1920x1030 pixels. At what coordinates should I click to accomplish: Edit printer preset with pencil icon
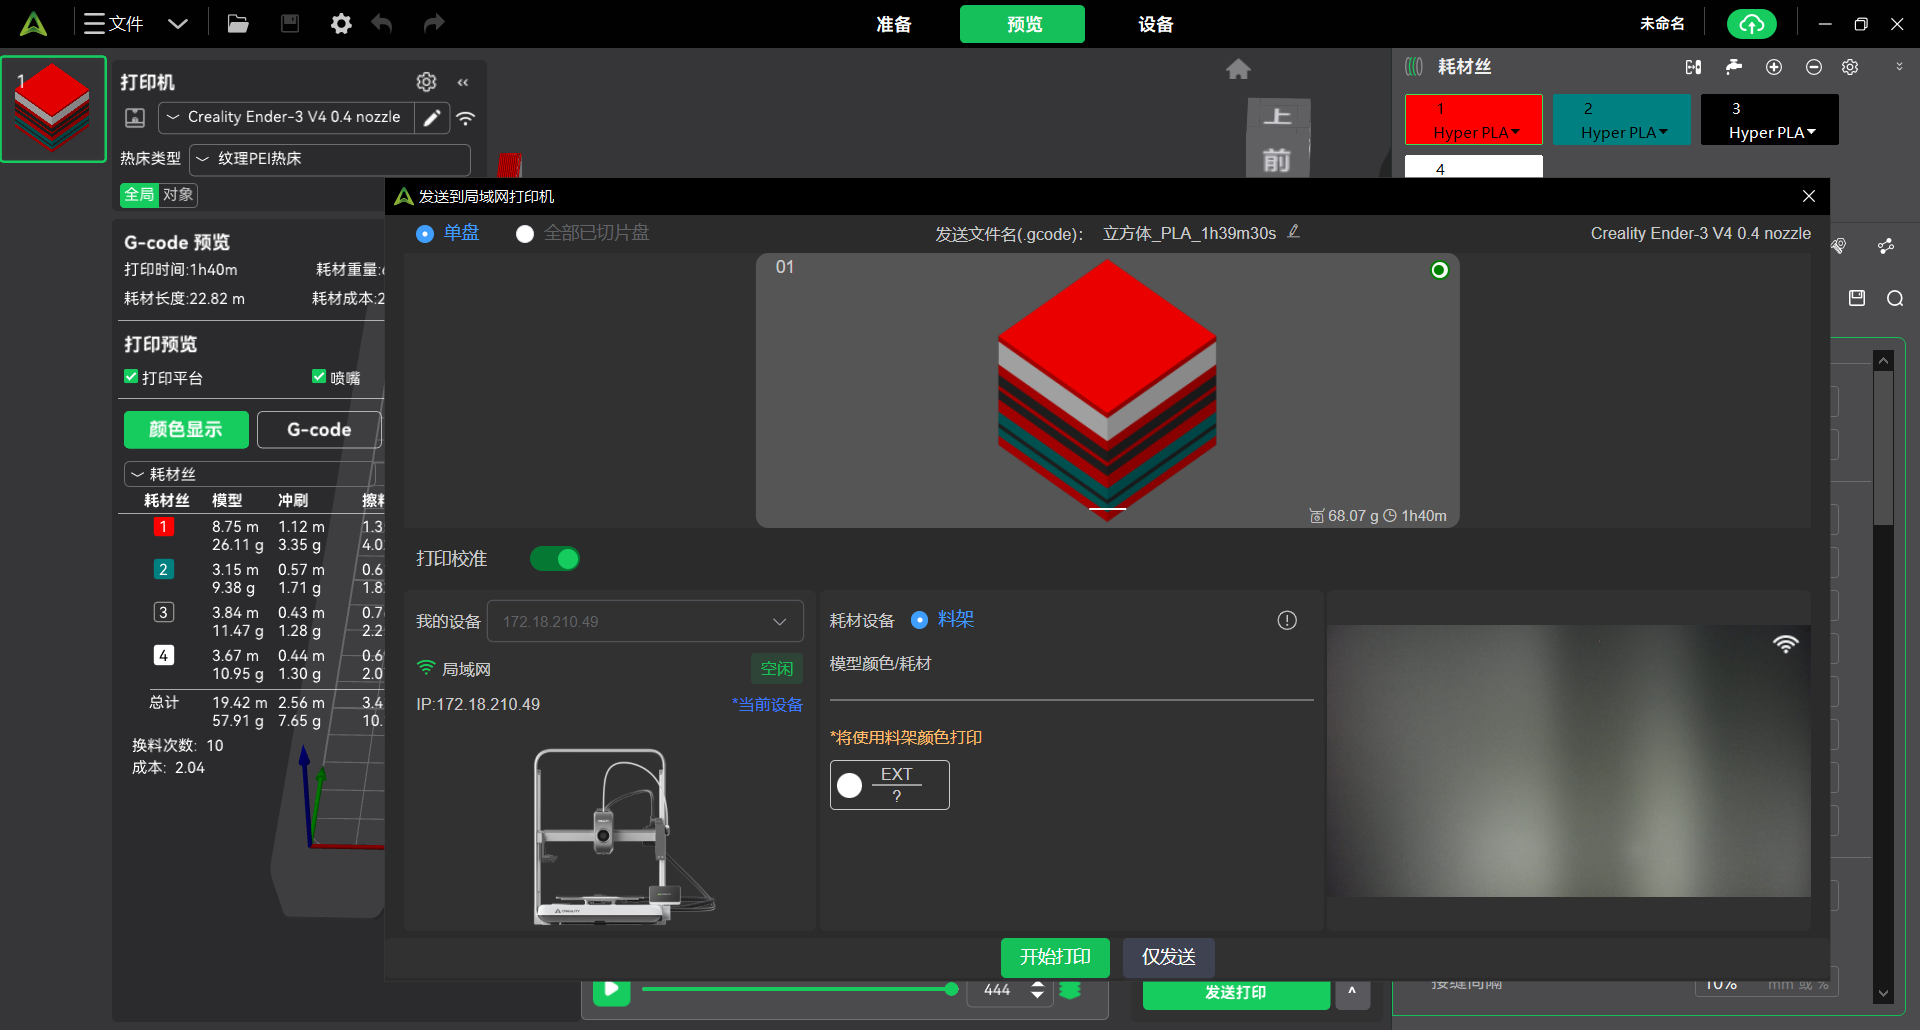[x=432, y=118]
